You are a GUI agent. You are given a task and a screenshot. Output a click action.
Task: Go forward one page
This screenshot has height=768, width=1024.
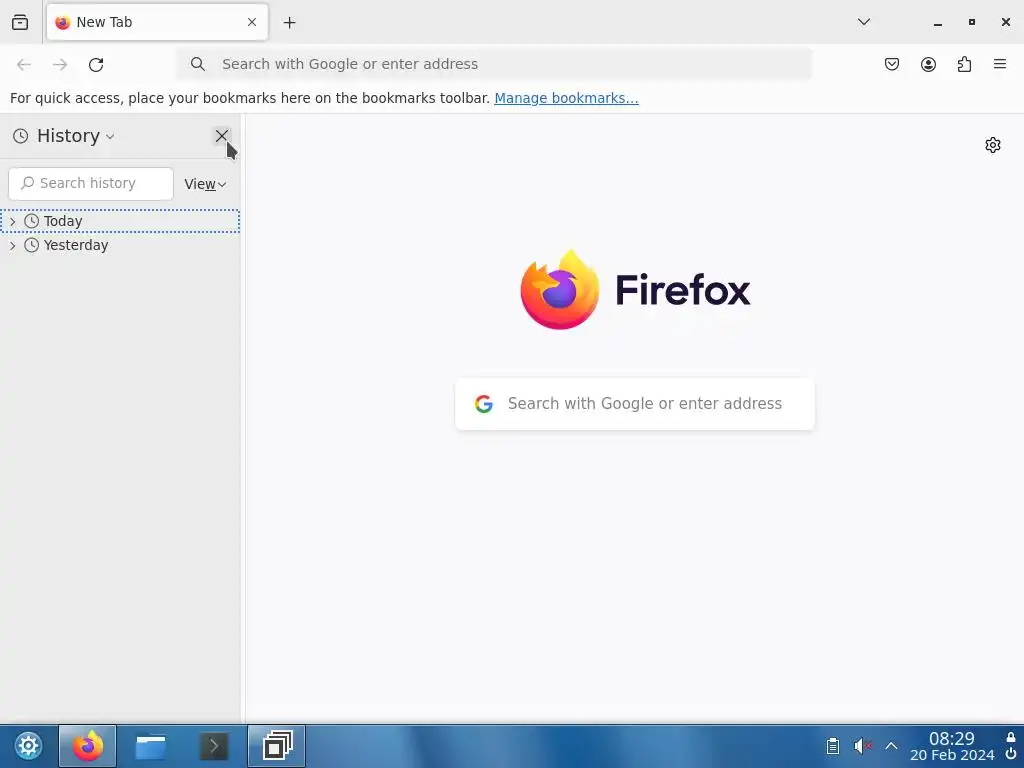point(60,64)
